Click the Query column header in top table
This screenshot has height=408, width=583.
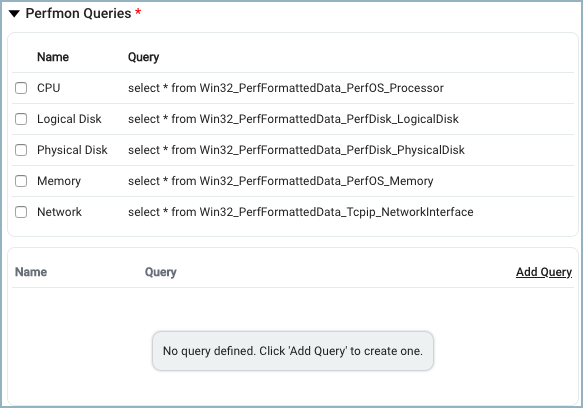pyautogui.click(x=144, y=57)
